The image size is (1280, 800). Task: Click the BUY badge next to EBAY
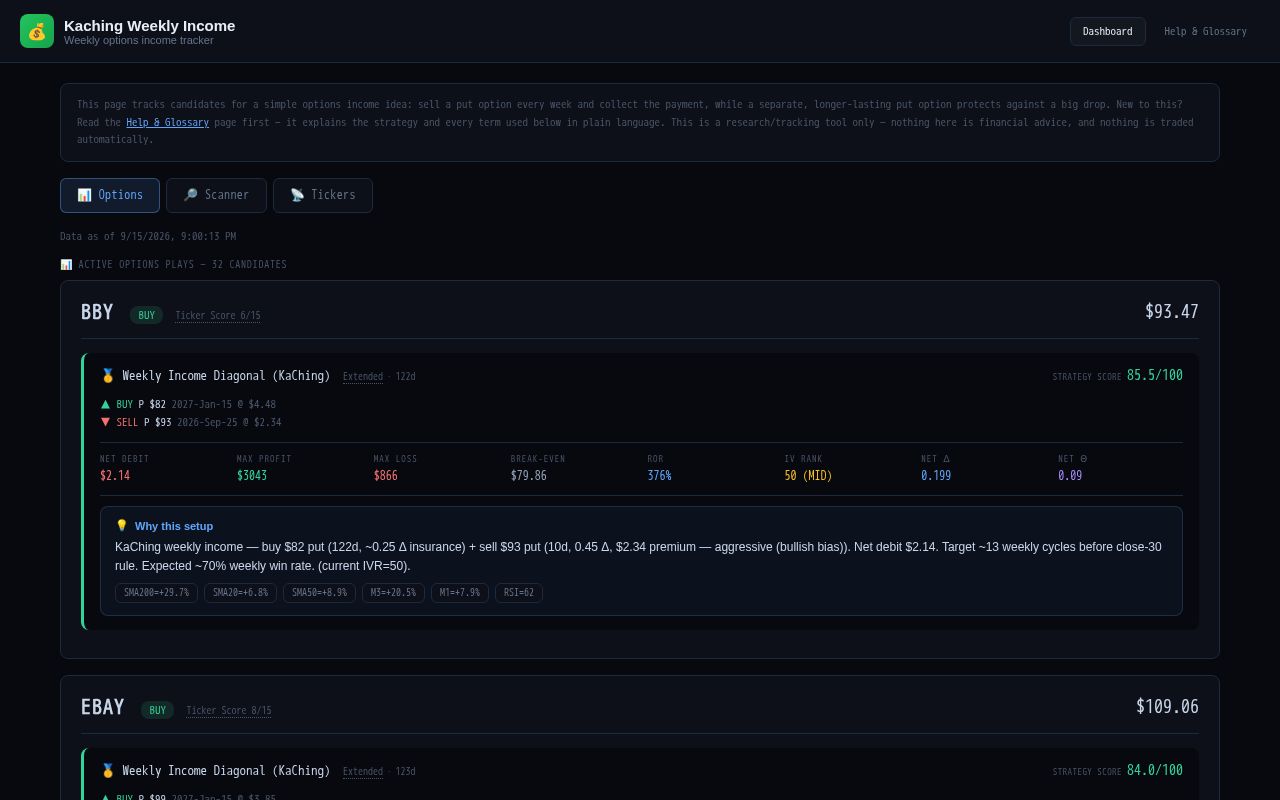point(157,710)
